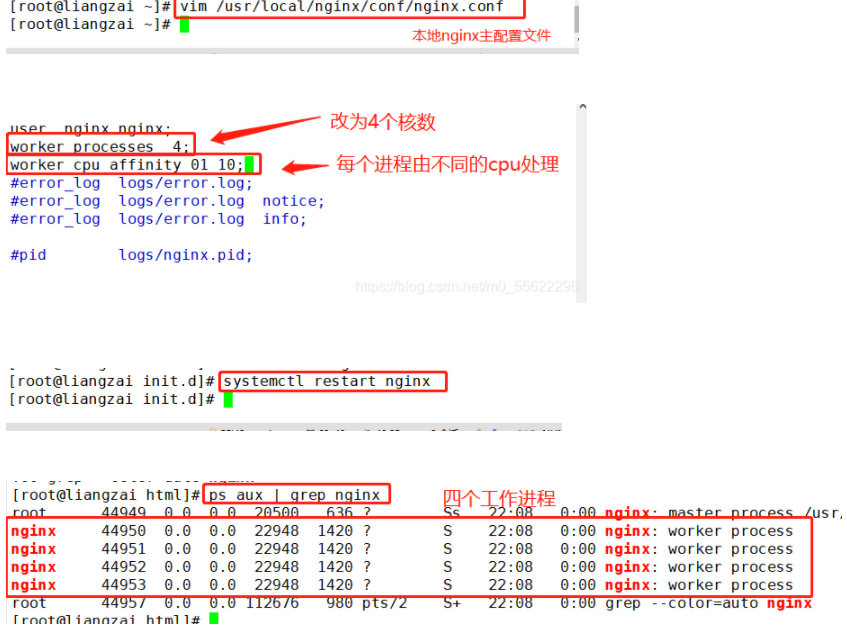847x630 pixels.
Task: Click the '#pid' comment keyword
Action: pyautogui.click(x=28, y=255)
